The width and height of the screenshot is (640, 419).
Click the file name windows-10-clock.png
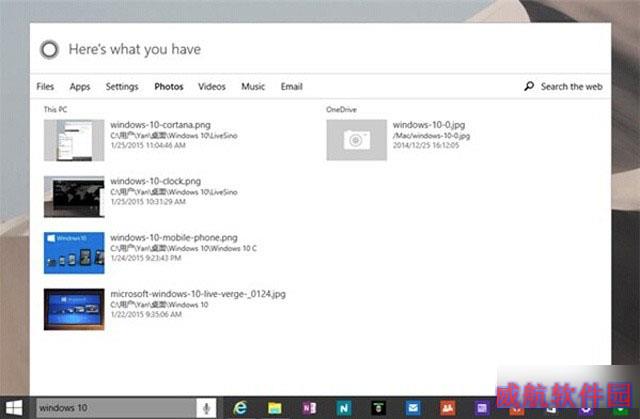click(156, 181)
